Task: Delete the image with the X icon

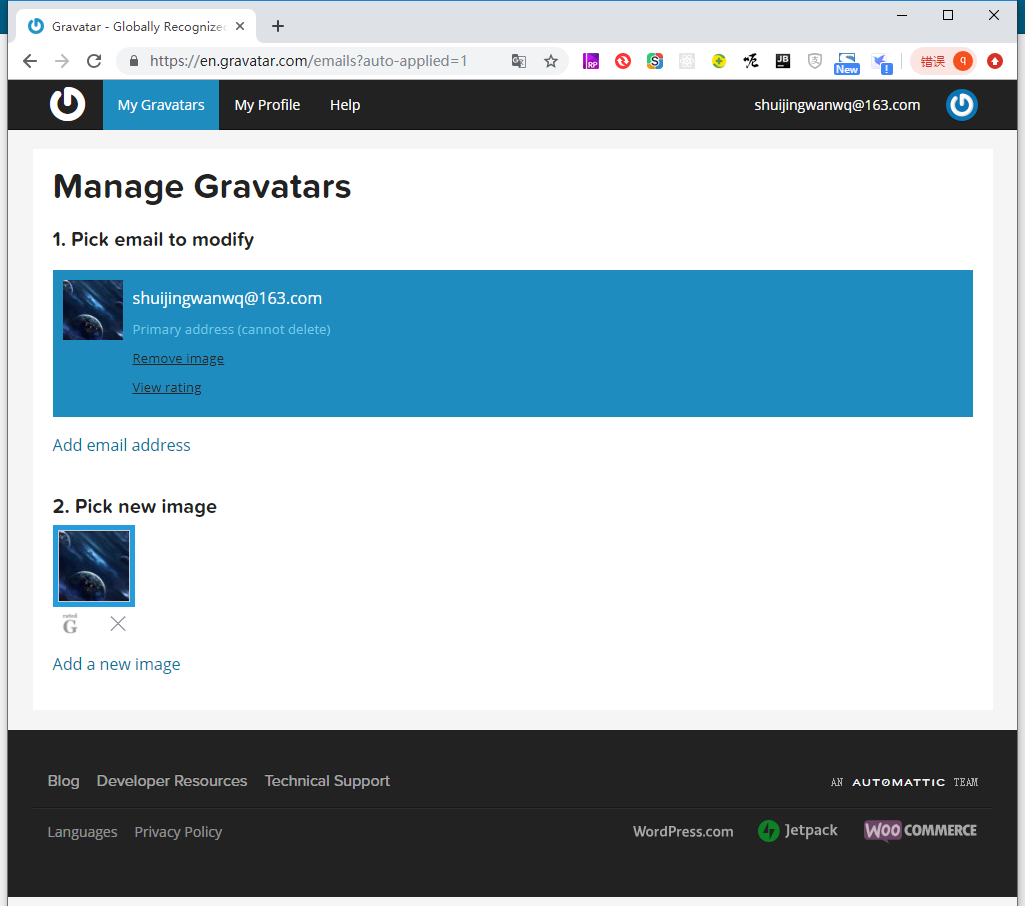Action: tap(118, 624)
